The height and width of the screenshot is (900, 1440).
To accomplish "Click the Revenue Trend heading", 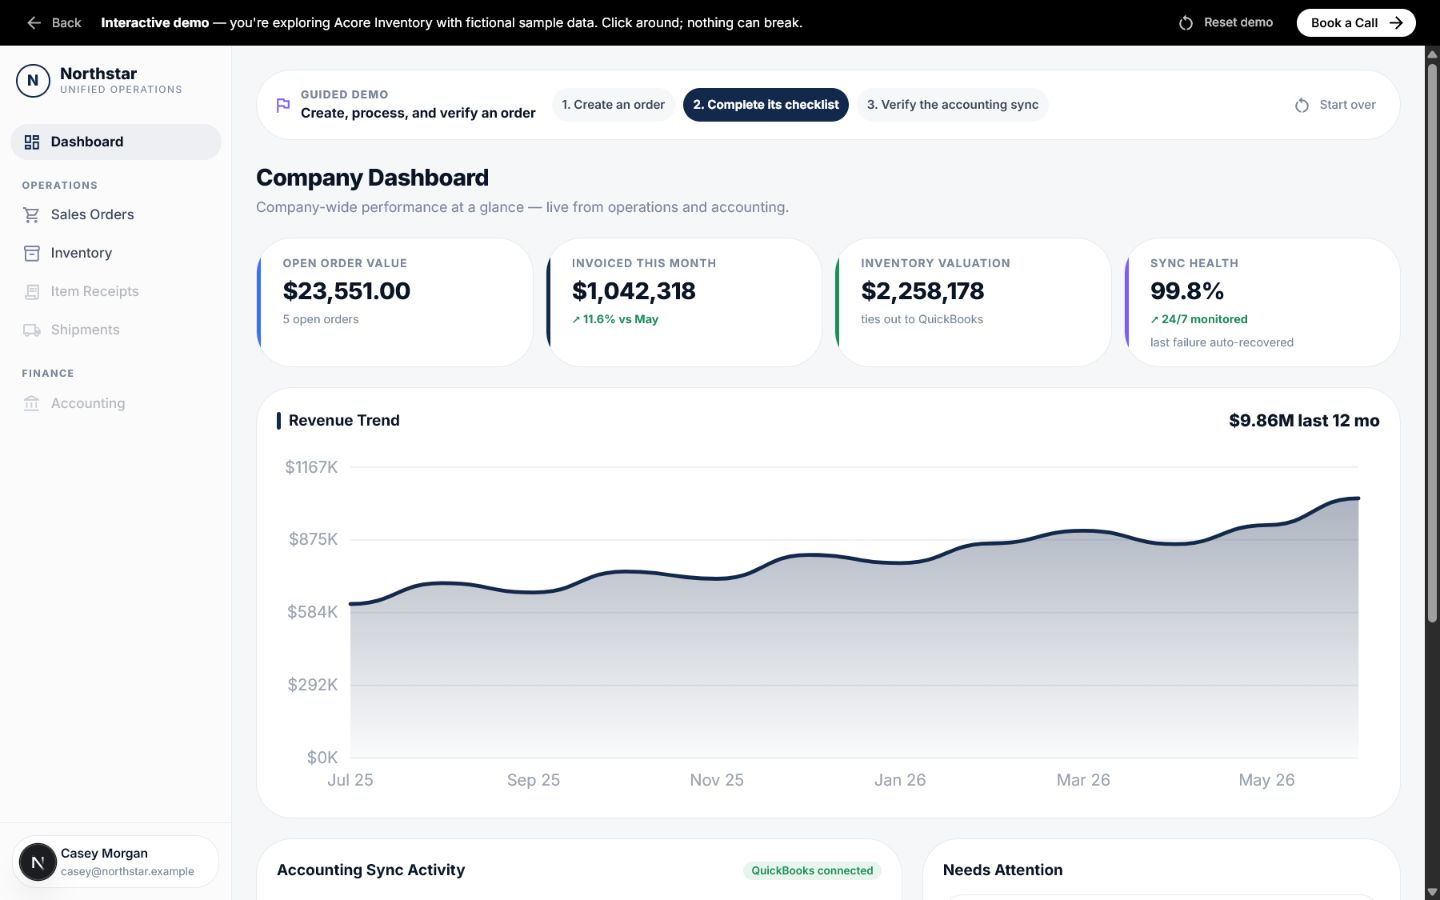I will tap(344, 421).
